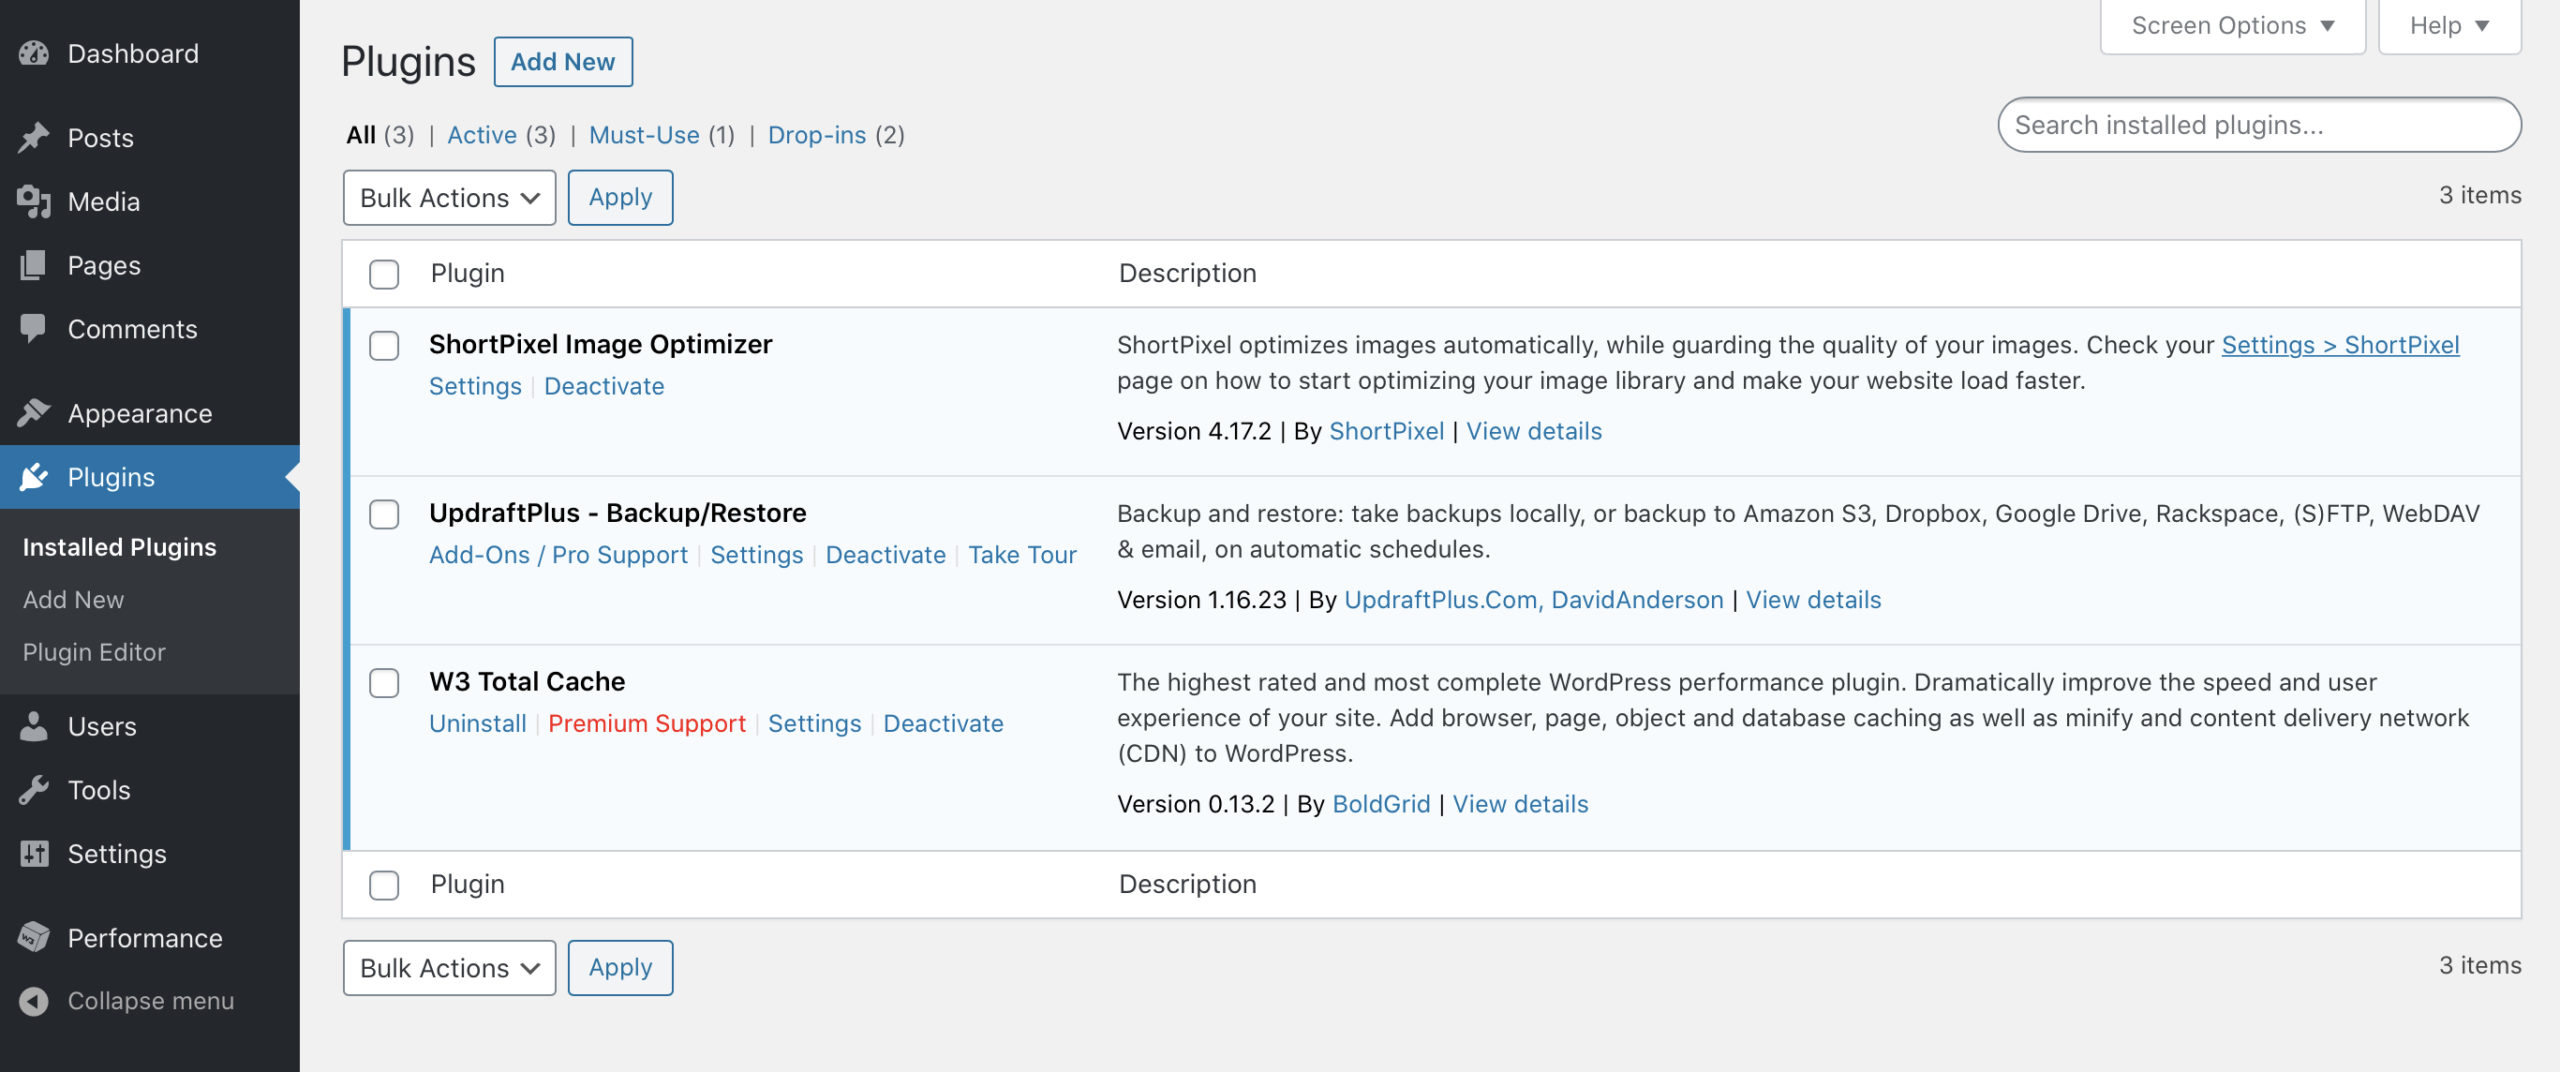Click the Posts pushpin icon
Screen dimensions: 2560x1072
[34, 137]
